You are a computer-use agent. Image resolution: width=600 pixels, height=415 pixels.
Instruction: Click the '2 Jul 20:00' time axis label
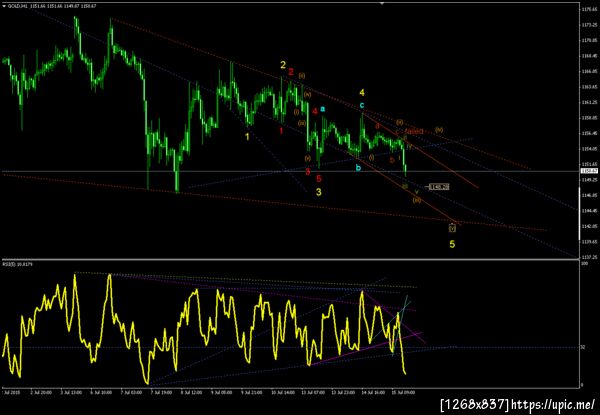point(41,392)
